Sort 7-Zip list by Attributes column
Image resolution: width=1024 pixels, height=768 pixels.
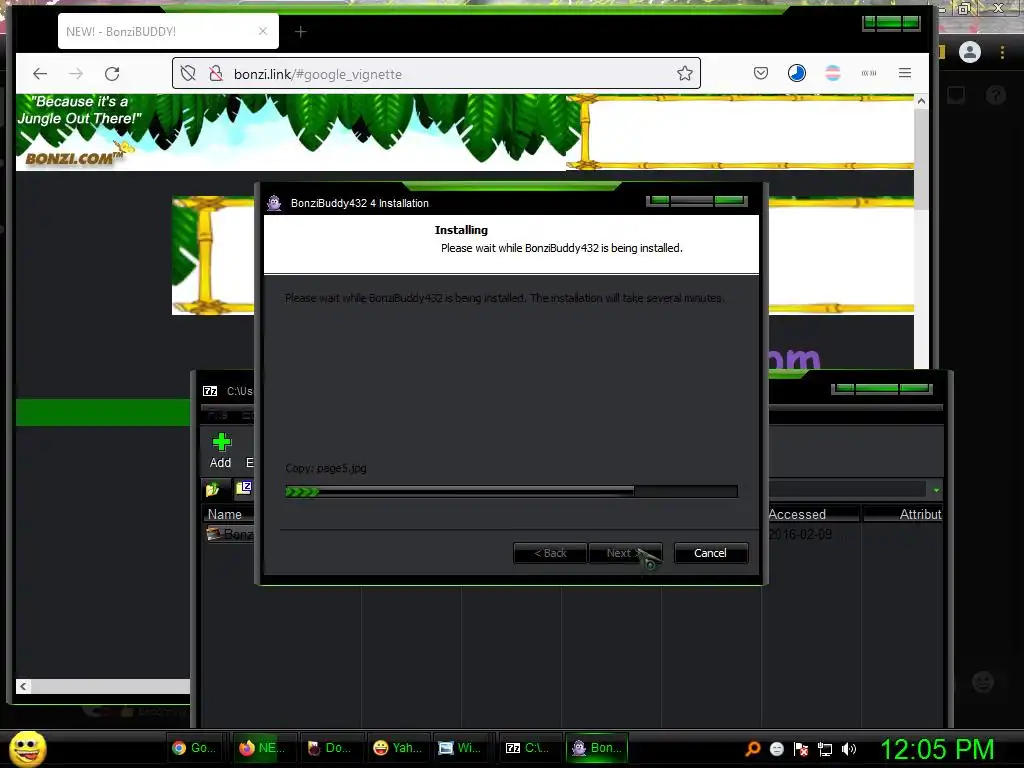tap(903, 514)
